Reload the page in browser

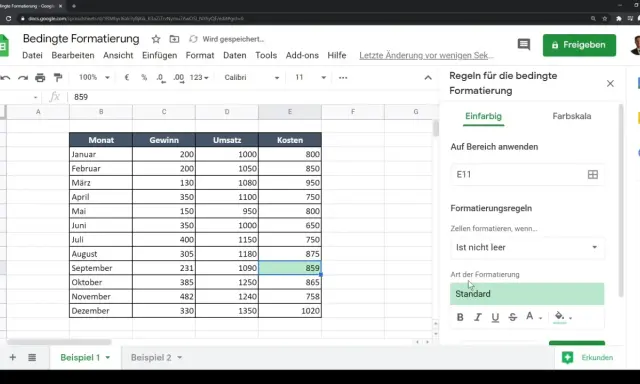[x=8, y=18]
